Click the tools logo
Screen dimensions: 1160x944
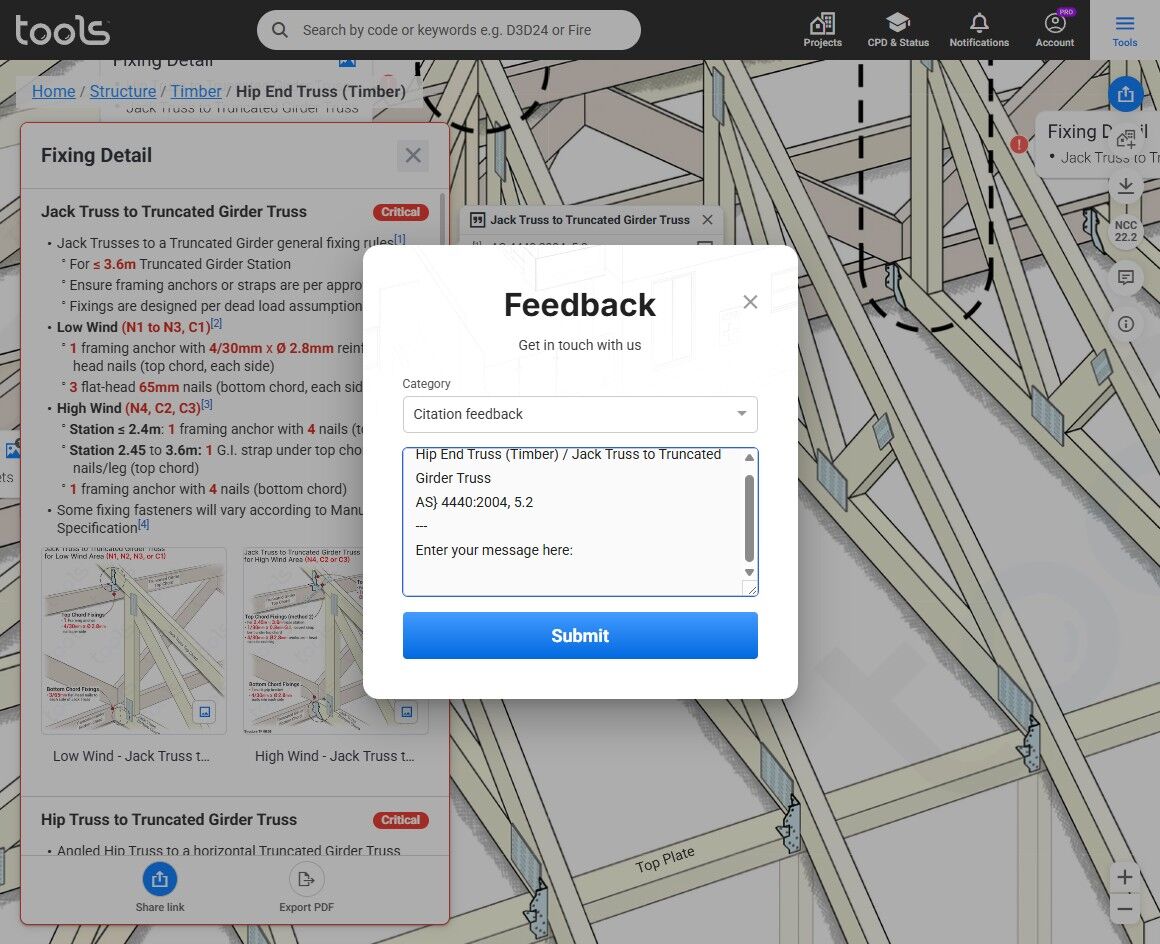62,30
